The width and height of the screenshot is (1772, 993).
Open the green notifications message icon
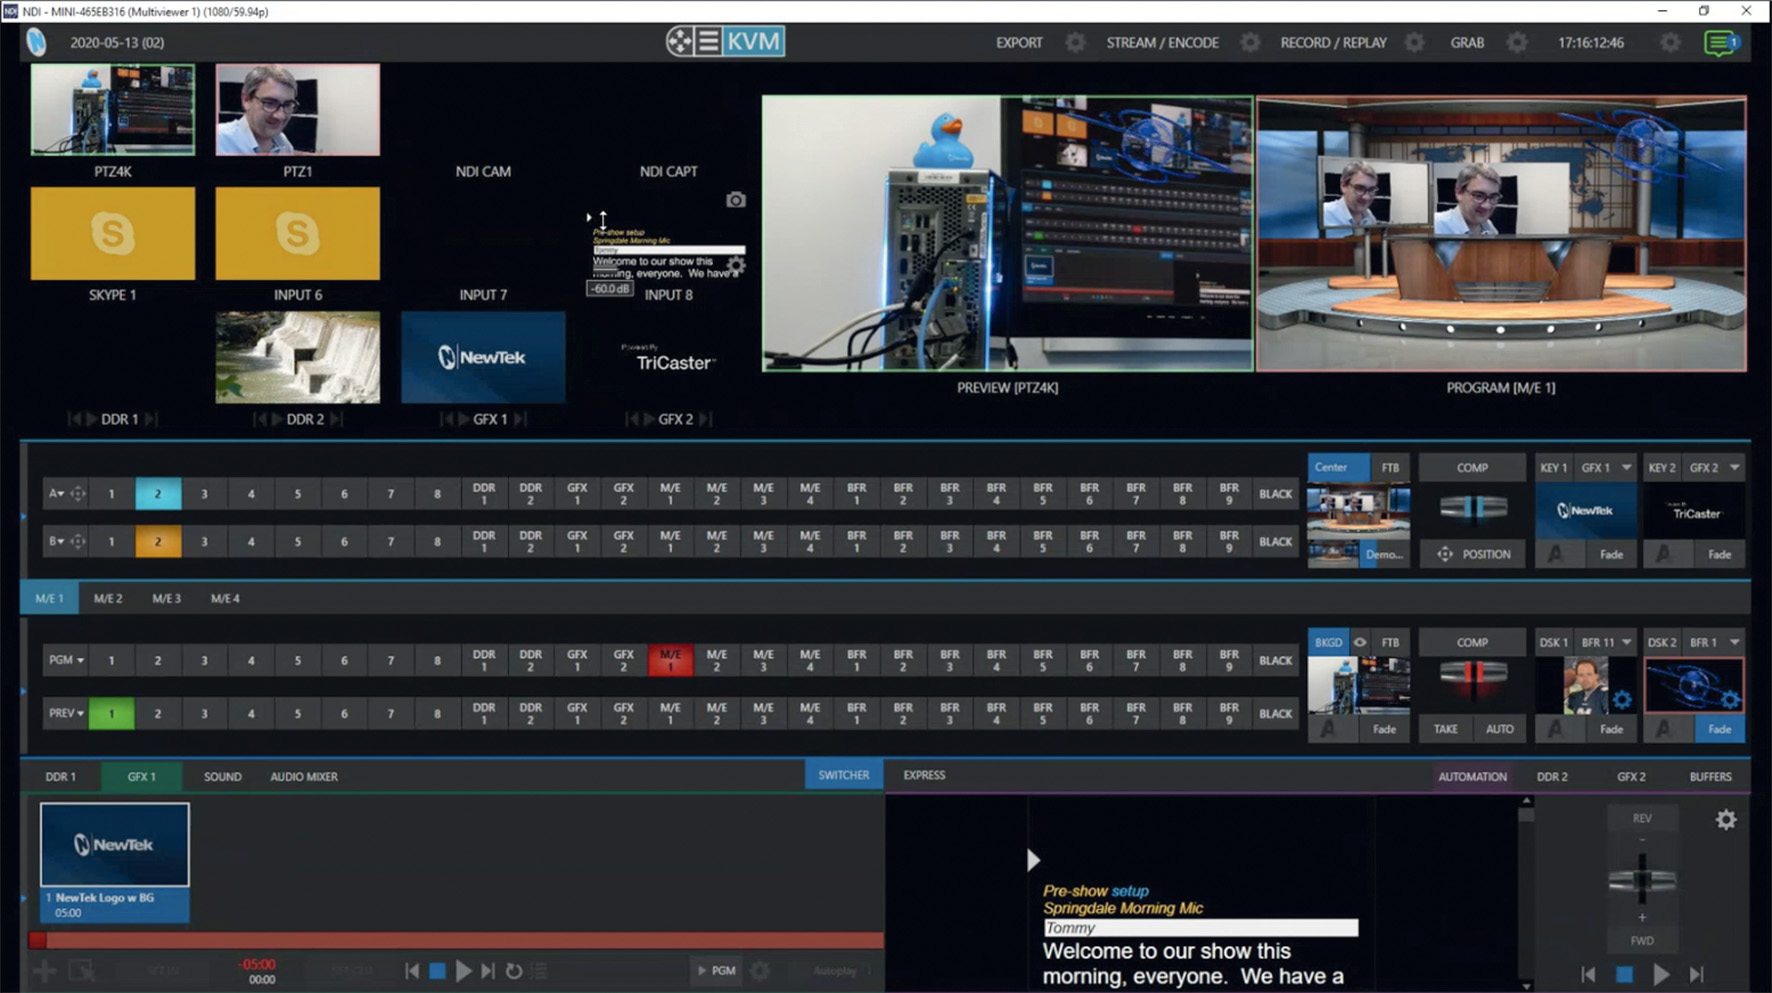1721,43
